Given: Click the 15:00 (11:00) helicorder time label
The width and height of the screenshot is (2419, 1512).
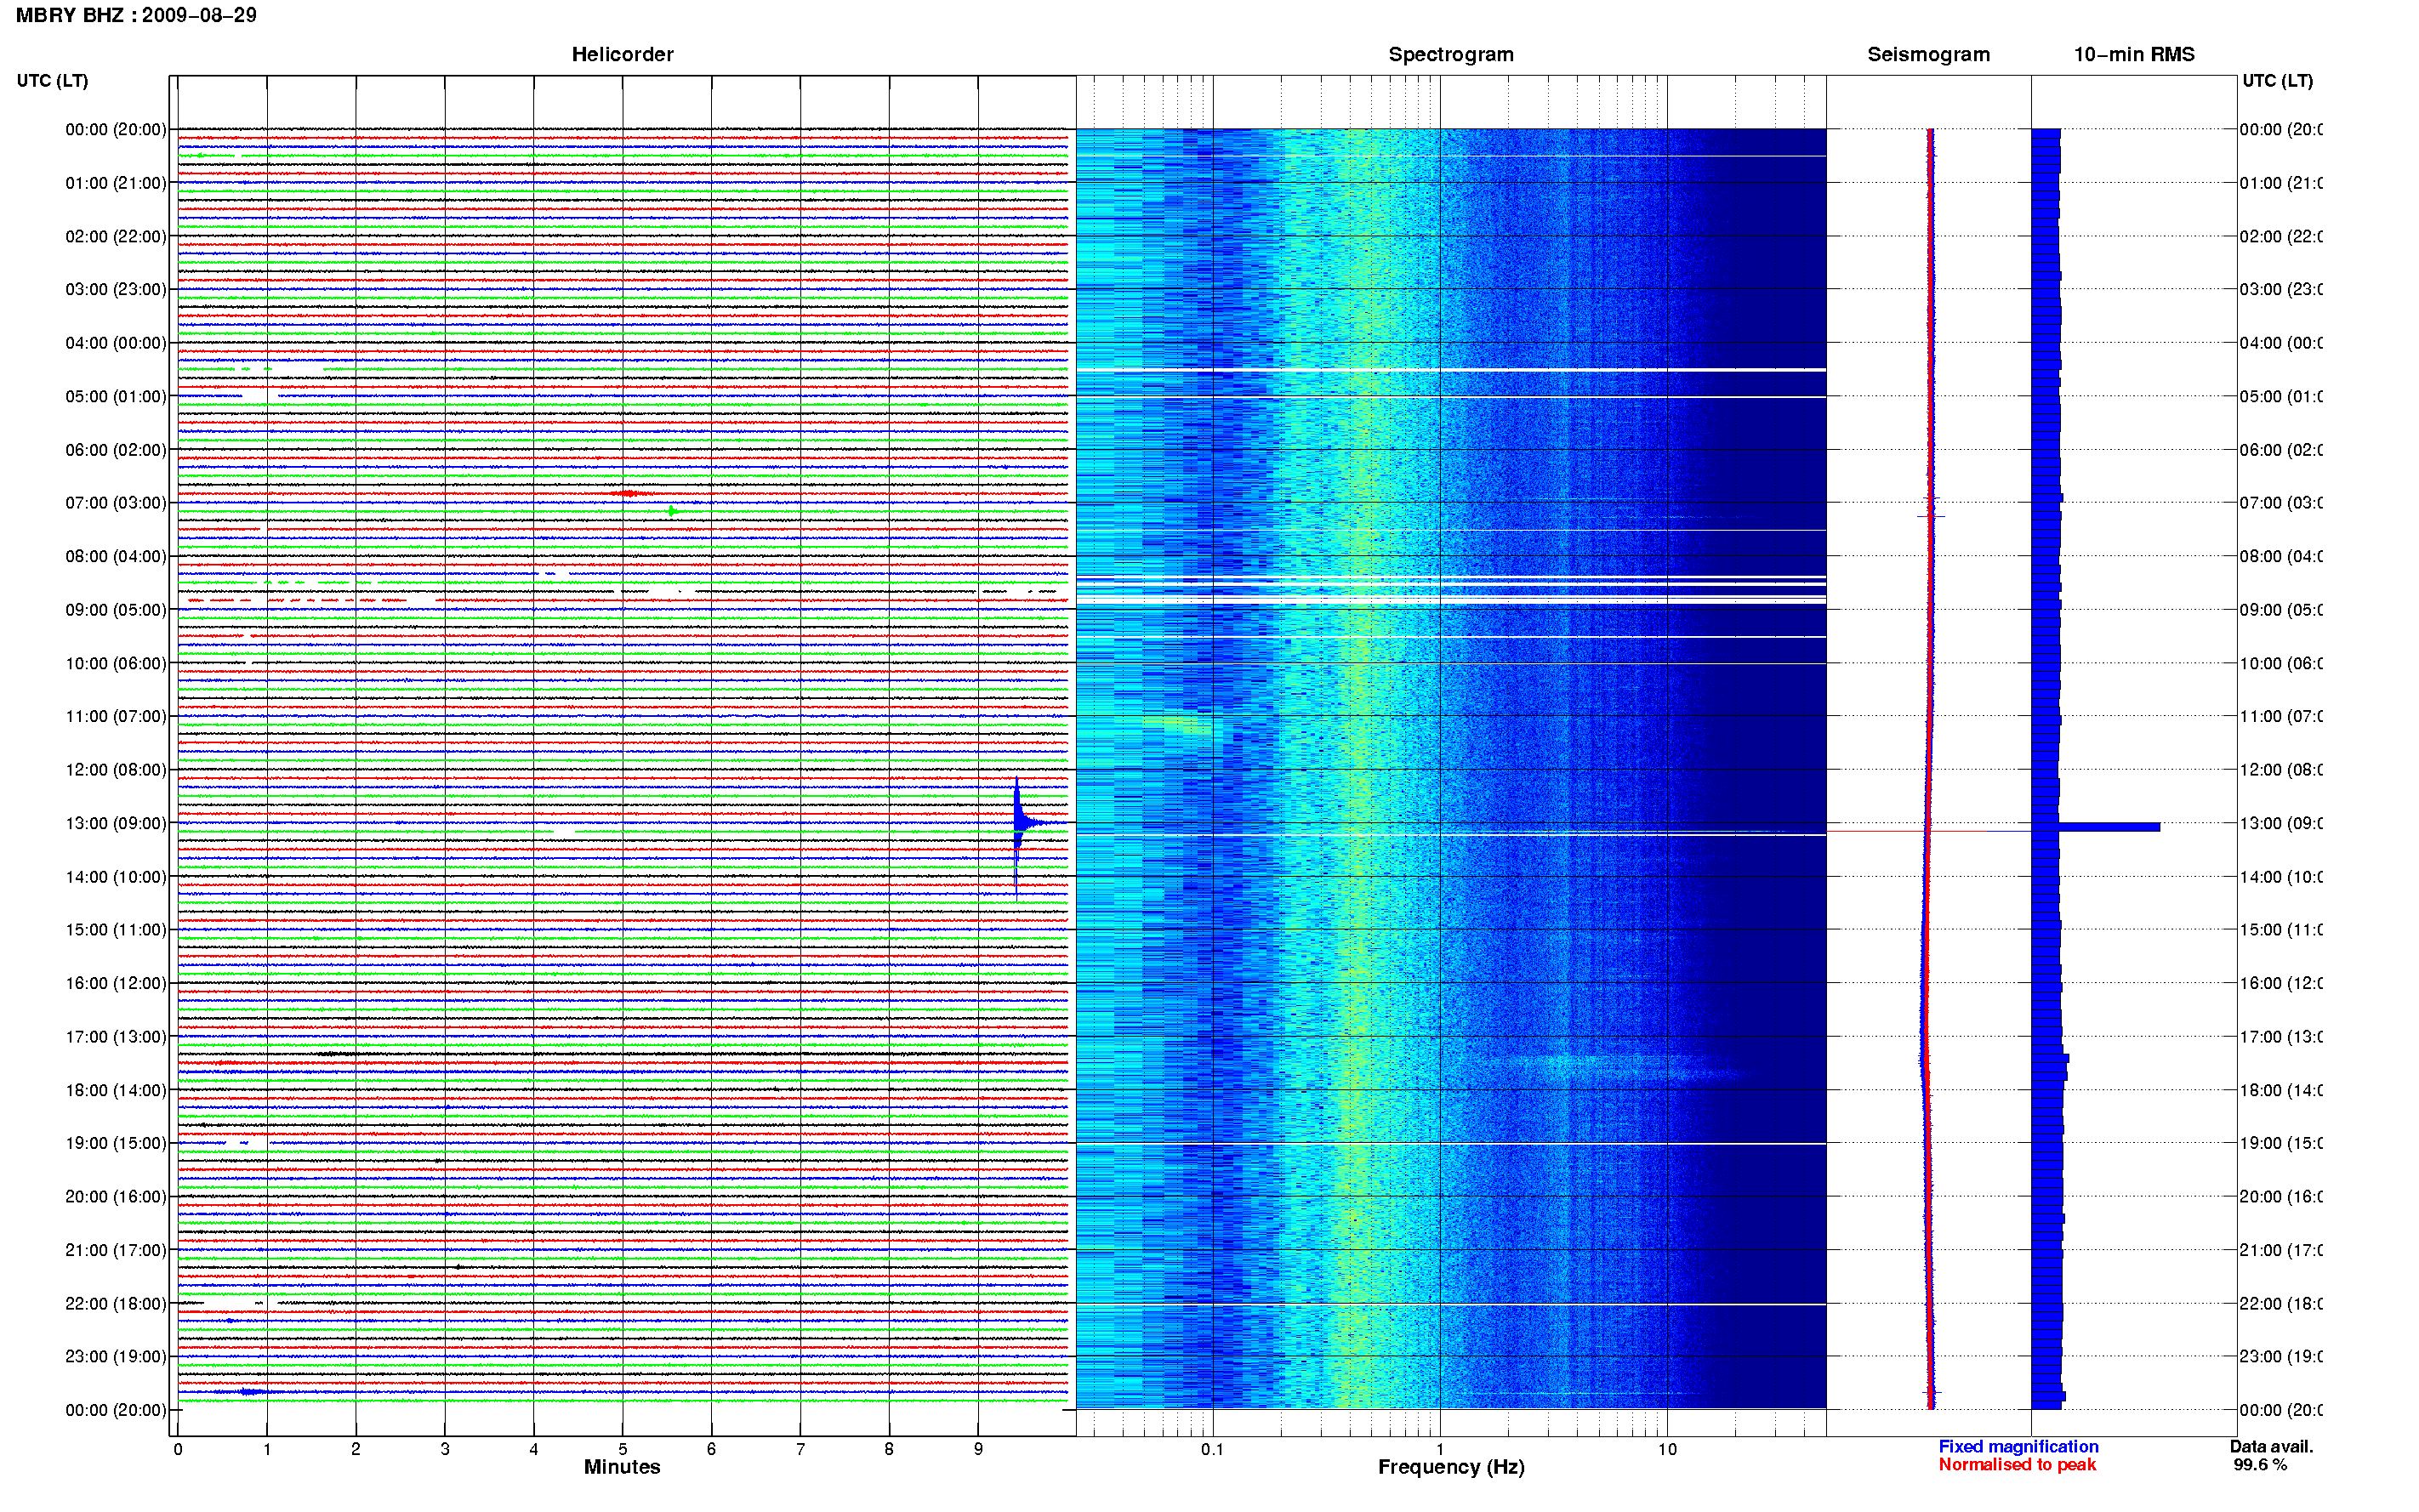Looking at the screenshot, I should [x=116, y=929].
